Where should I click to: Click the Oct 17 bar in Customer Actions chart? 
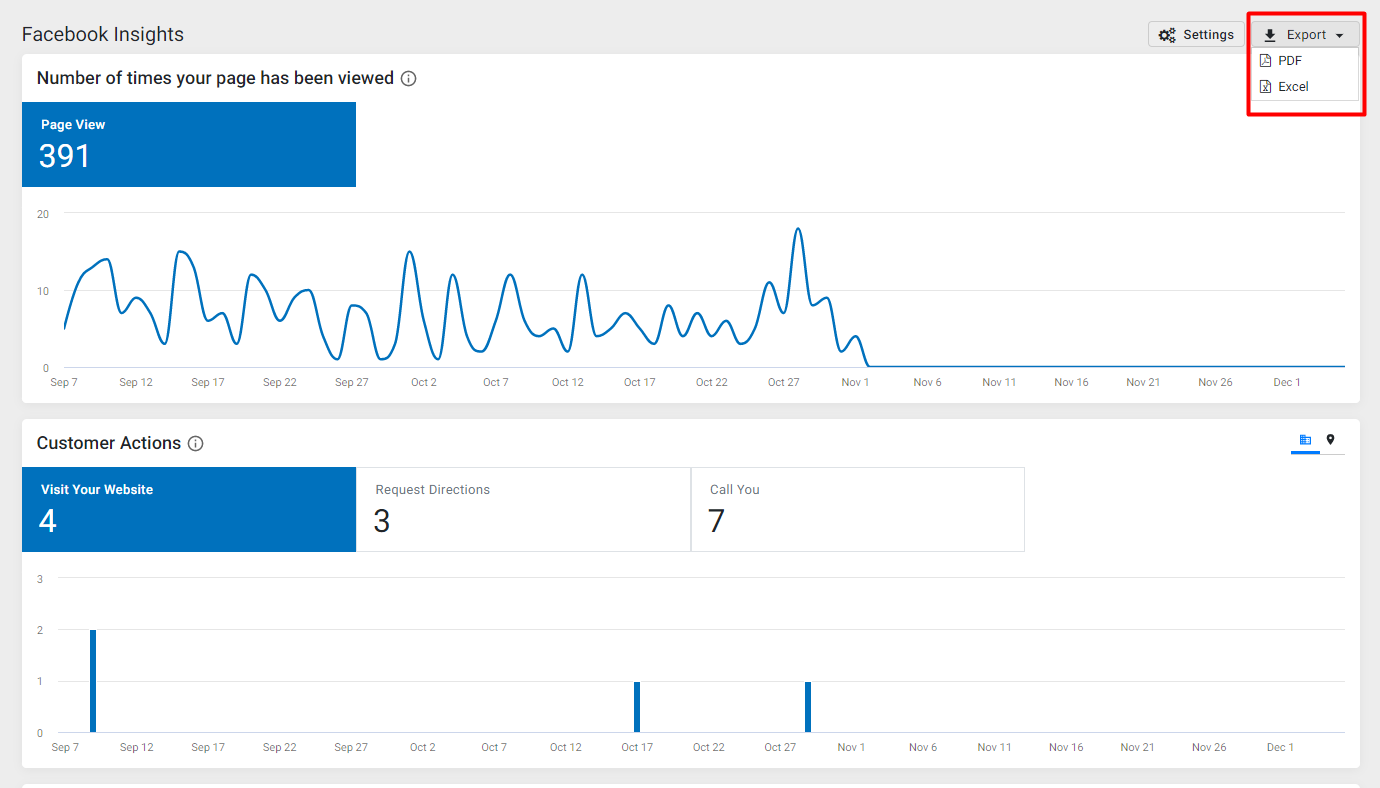point(637,707)
